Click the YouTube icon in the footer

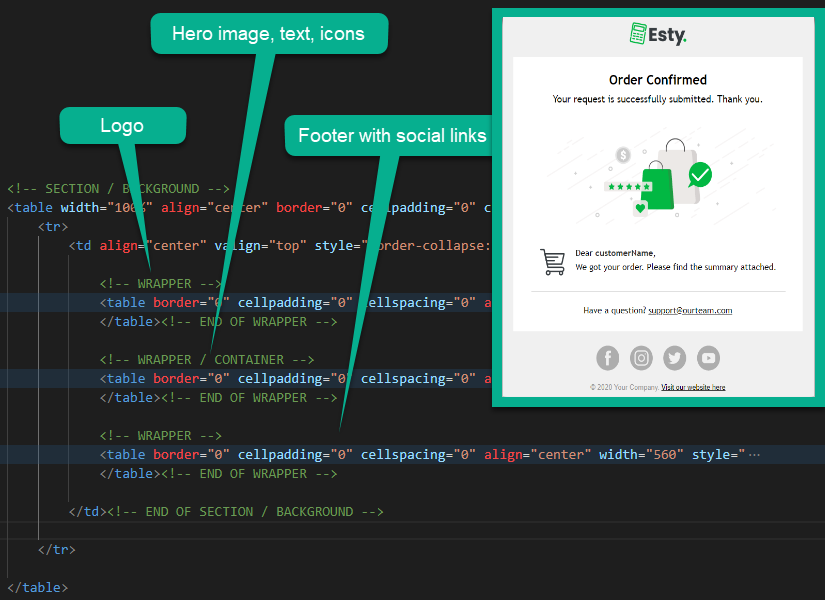[x=707, y=357]
